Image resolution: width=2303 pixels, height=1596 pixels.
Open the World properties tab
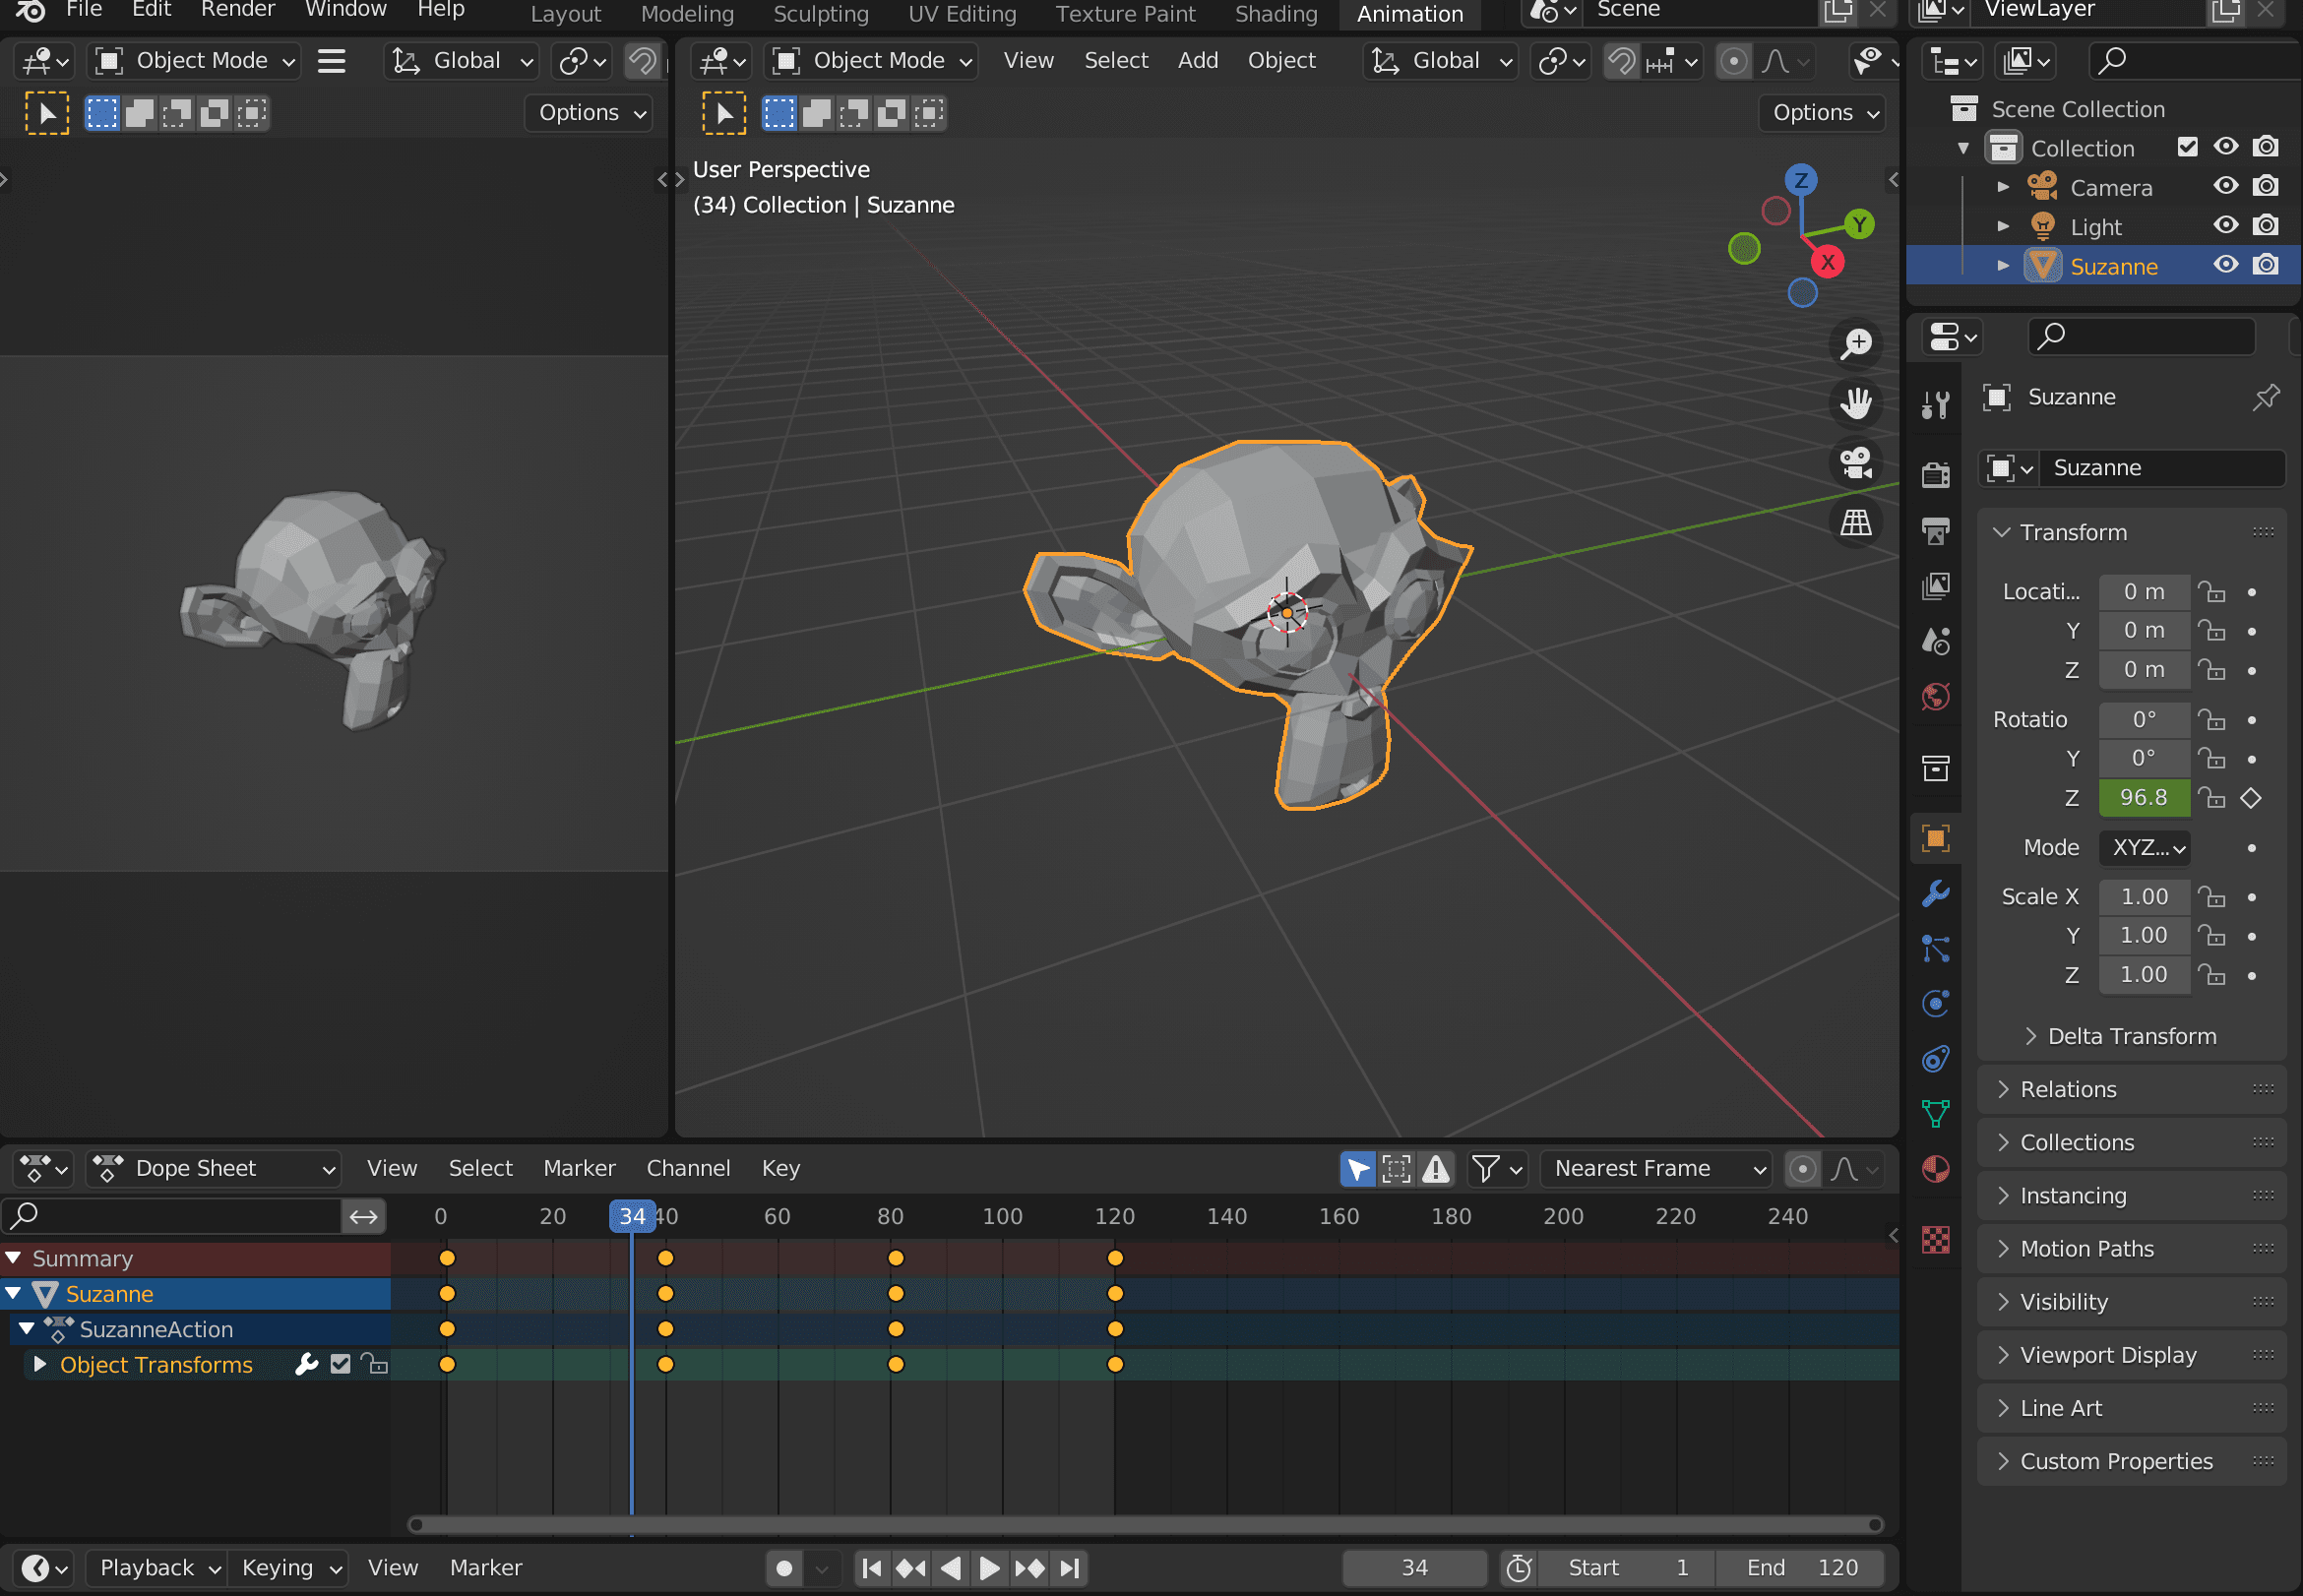click(x=1935, y=697)
